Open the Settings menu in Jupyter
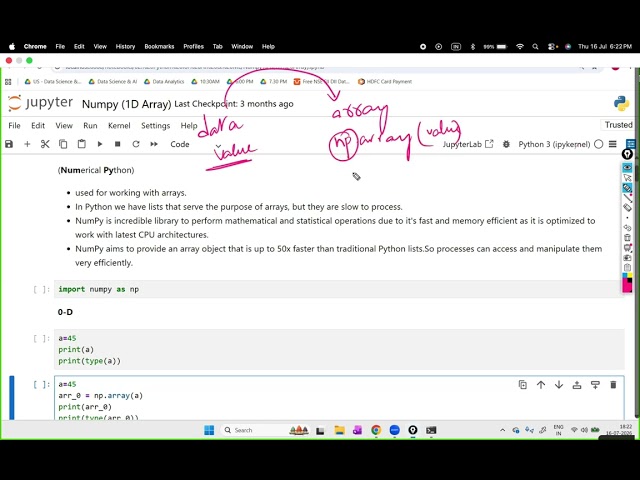Screen dimensions: 640x480 tap(156, 126)
